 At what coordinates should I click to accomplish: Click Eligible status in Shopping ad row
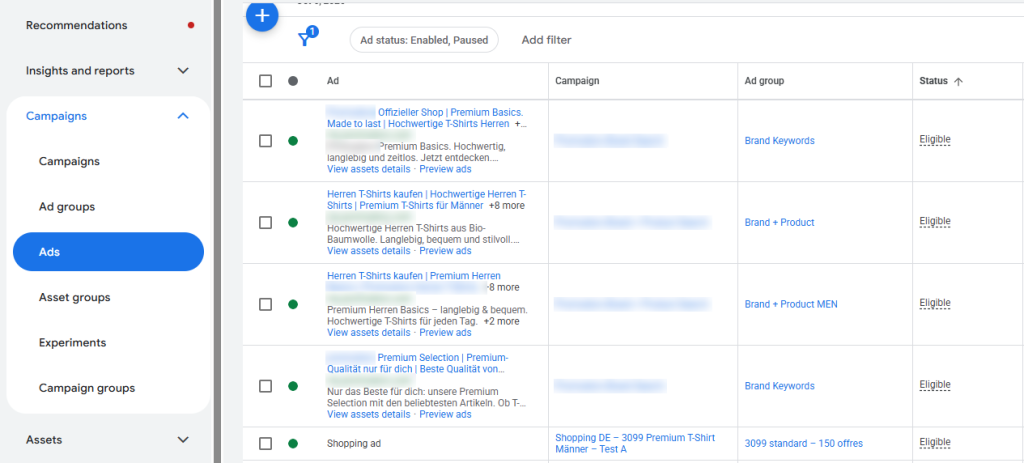935,442
